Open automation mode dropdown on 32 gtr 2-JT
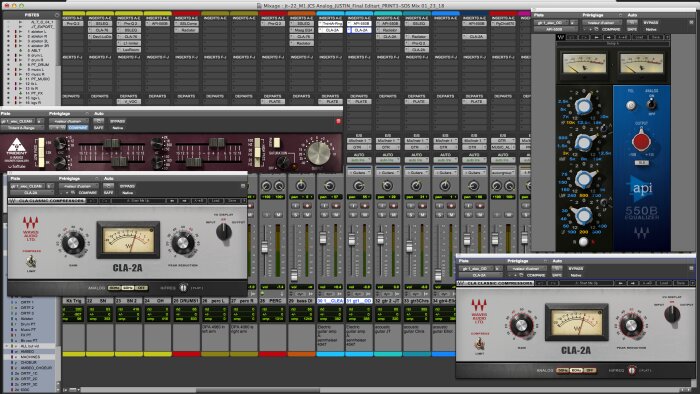The height and width of the screenshot is (394, 700). pos(387,160)
